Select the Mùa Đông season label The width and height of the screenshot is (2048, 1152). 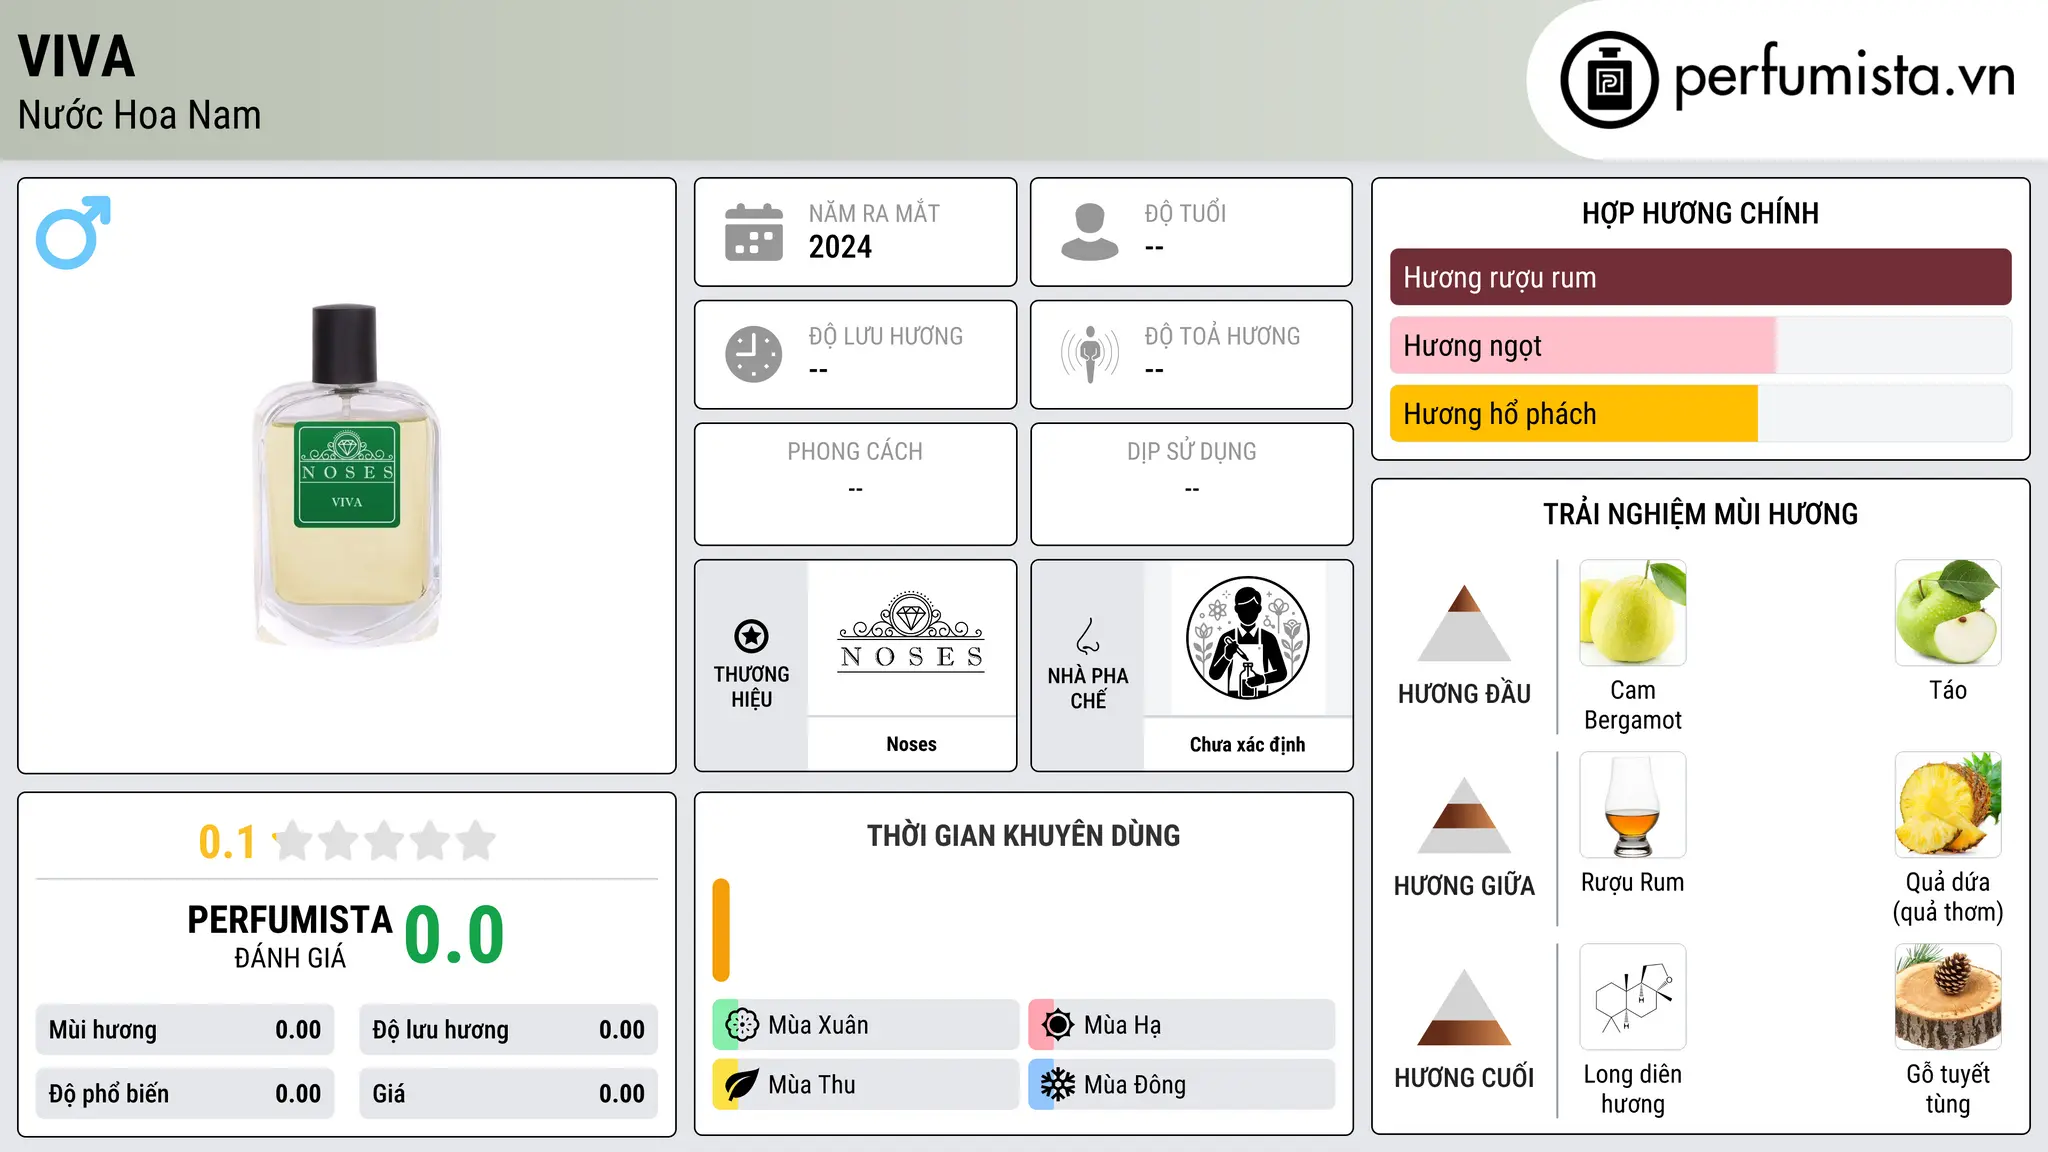pyautogui.click(x=1135, y=1085)
